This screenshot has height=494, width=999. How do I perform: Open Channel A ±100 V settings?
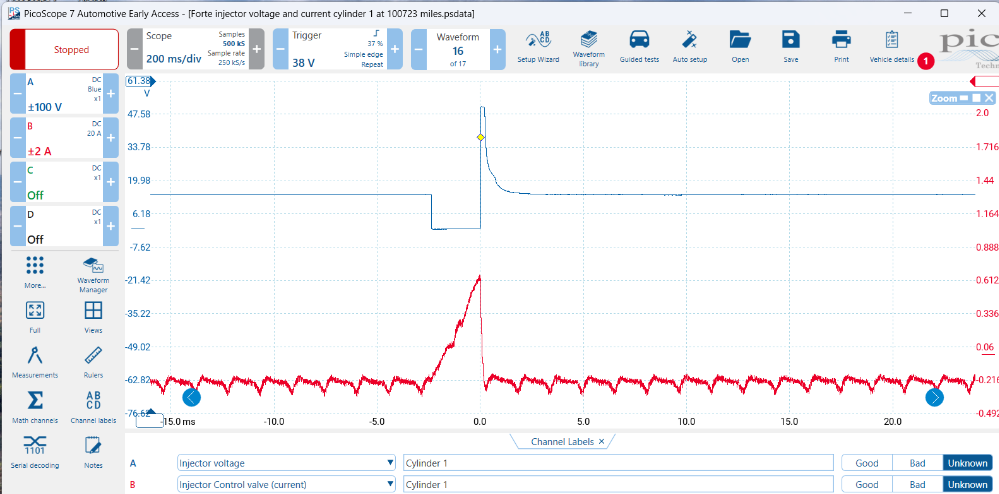(64, 94)
